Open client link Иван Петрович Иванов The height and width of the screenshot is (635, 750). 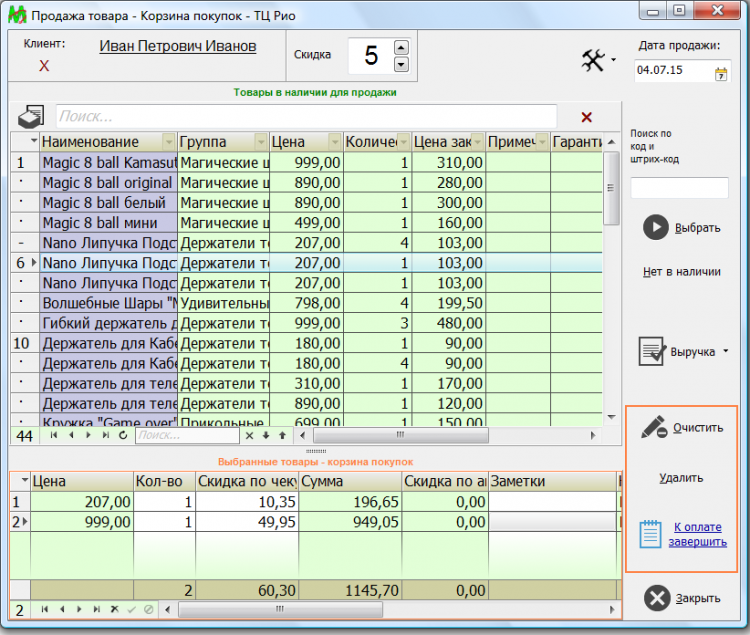point(178,46)
